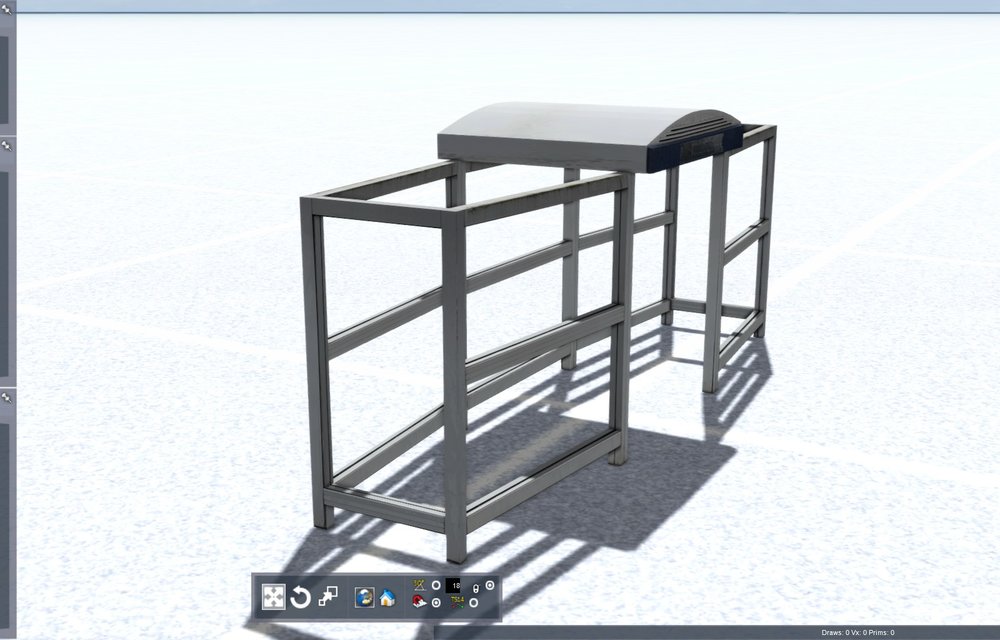Click the topmost pin icon on left edge

point(7,10)
